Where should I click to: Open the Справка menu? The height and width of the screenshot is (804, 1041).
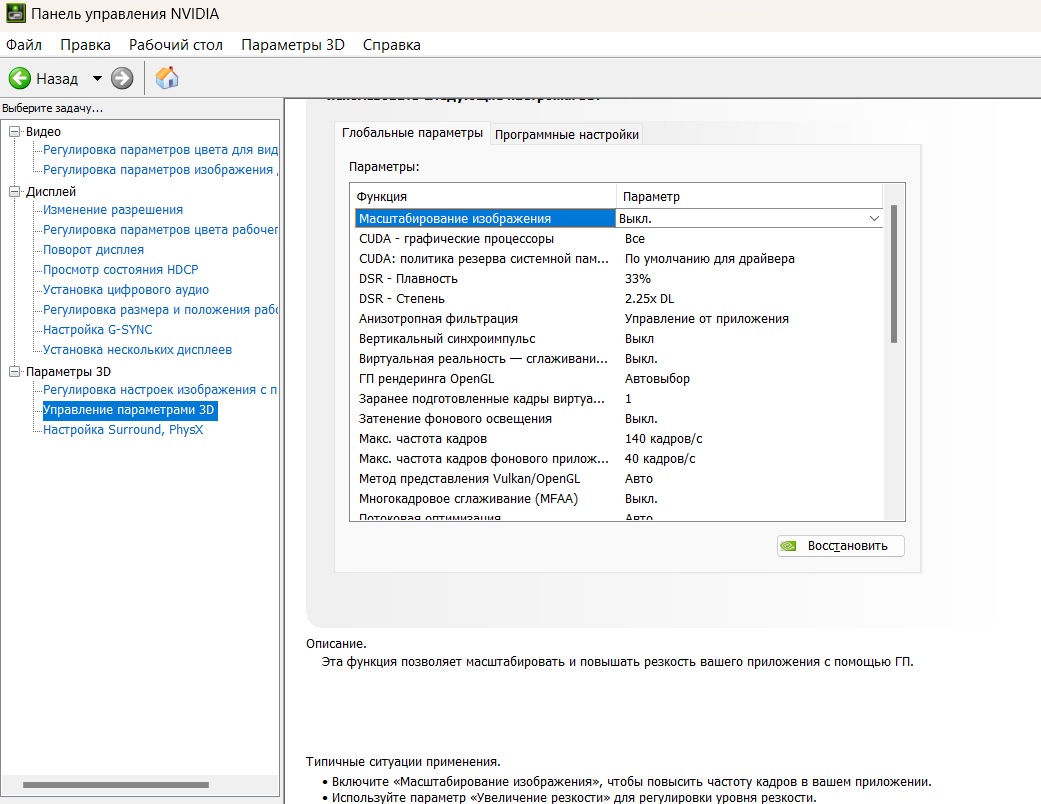[x=392, y=44]
